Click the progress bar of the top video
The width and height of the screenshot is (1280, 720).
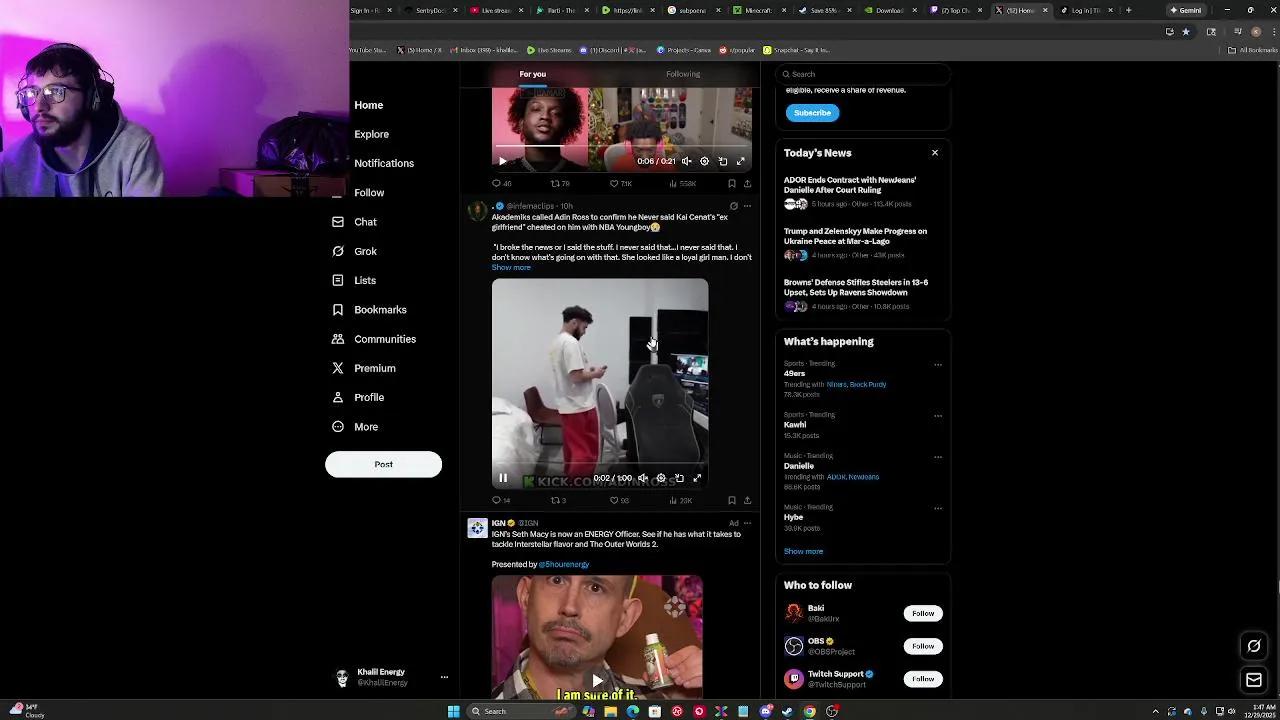coord(621,147)
